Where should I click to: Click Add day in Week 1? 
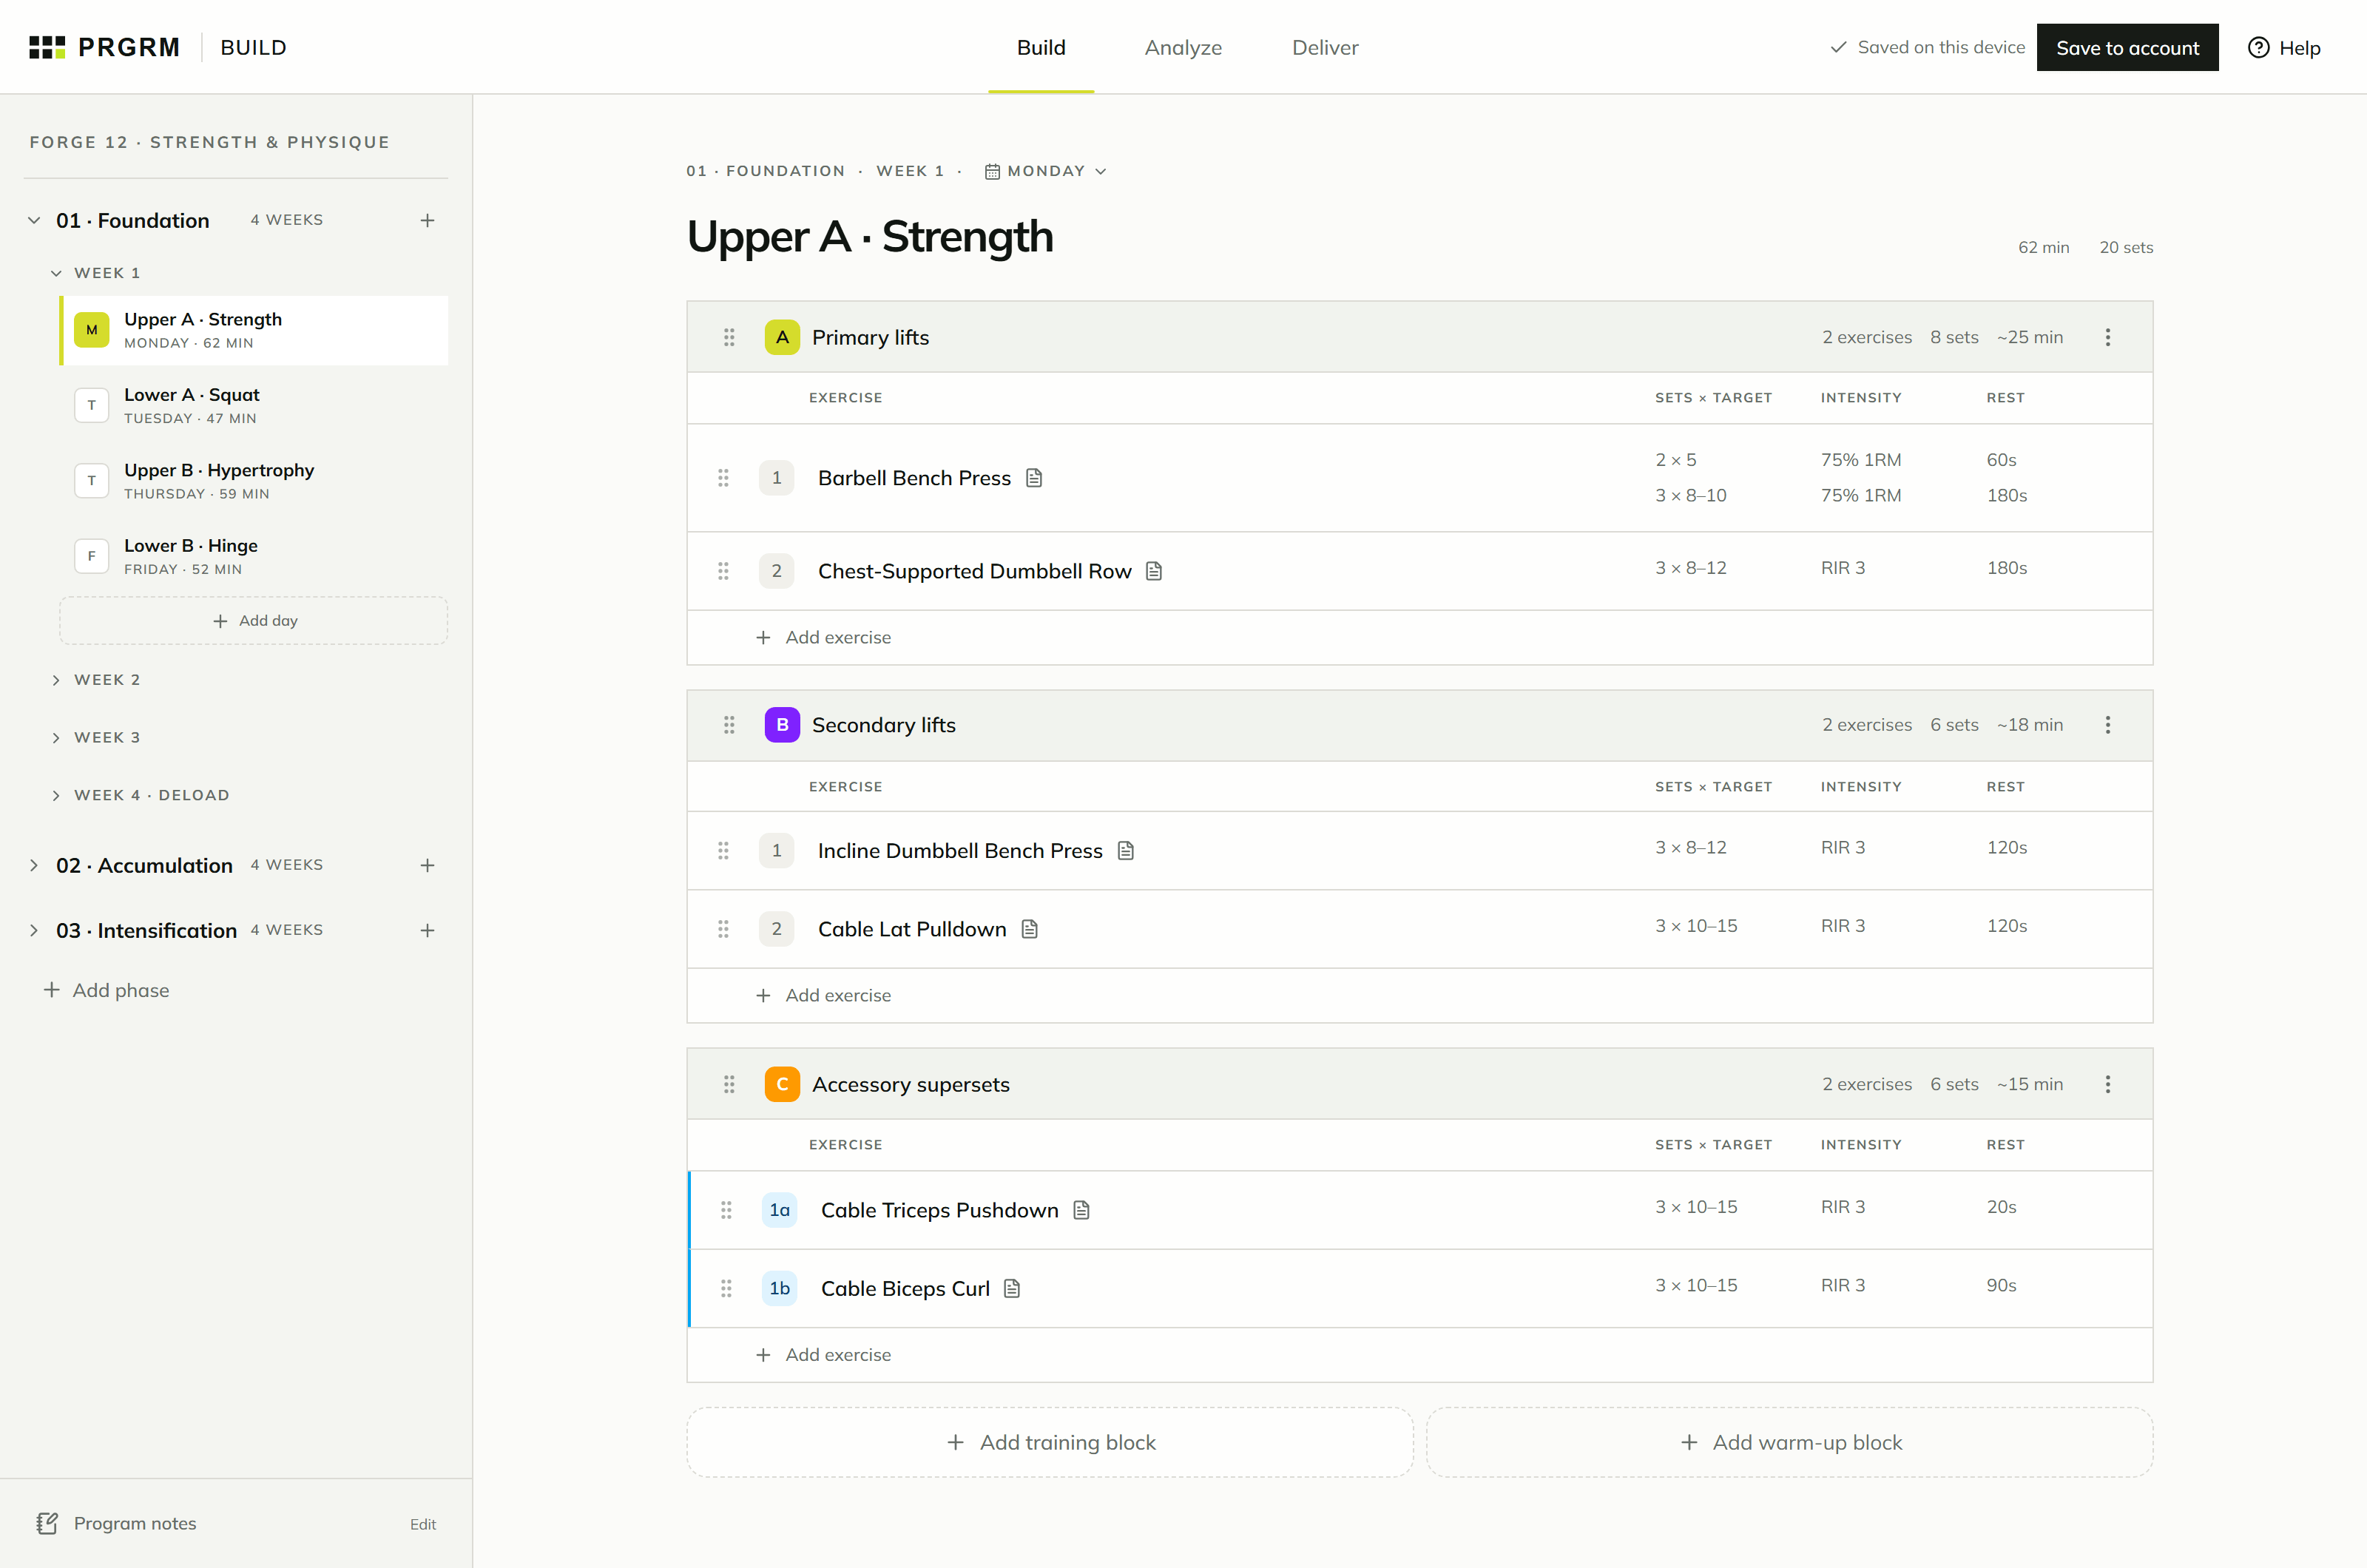(253, 621)
